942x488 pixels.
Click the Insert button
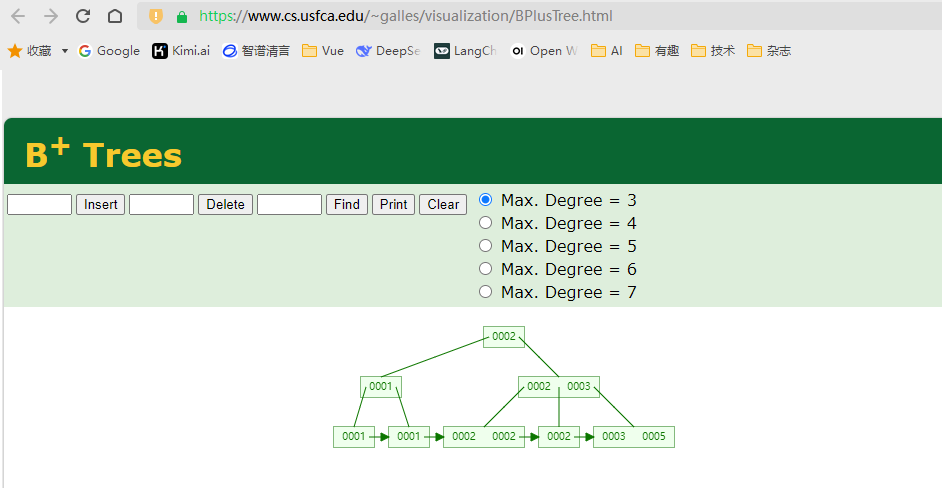[100, 204]
